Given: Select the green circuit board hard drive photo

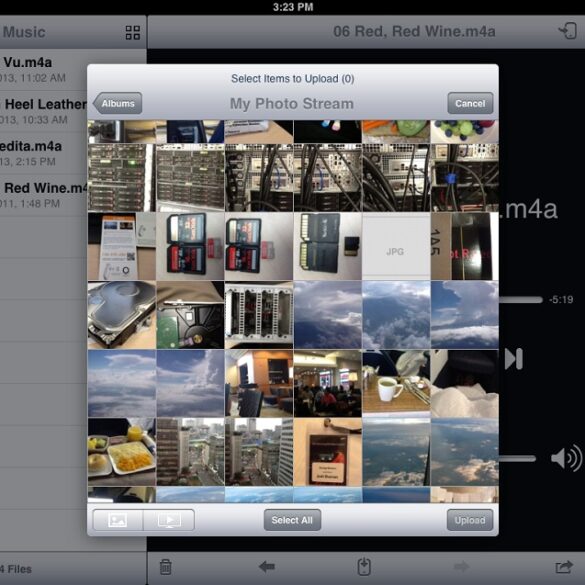Looking at the screenshot, I should pyautogui.click(x=190, y=315).
